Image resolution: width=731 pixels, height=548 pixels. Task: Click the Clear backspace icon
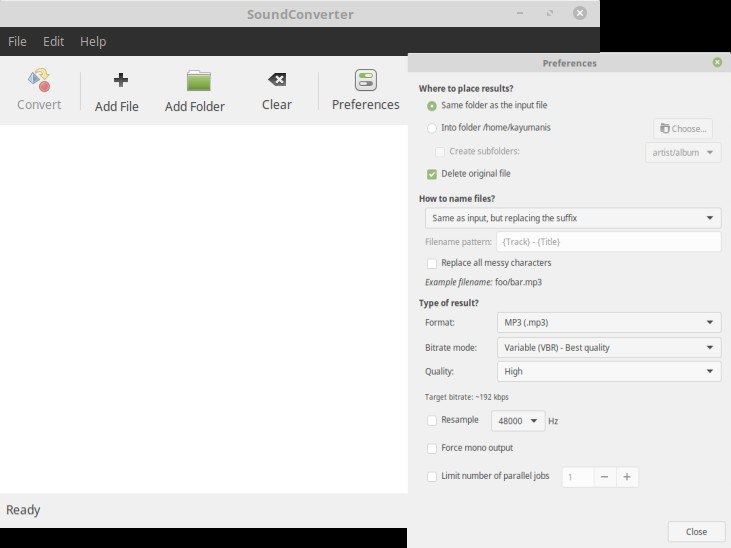pyautogui.click(x=277, y=79)
